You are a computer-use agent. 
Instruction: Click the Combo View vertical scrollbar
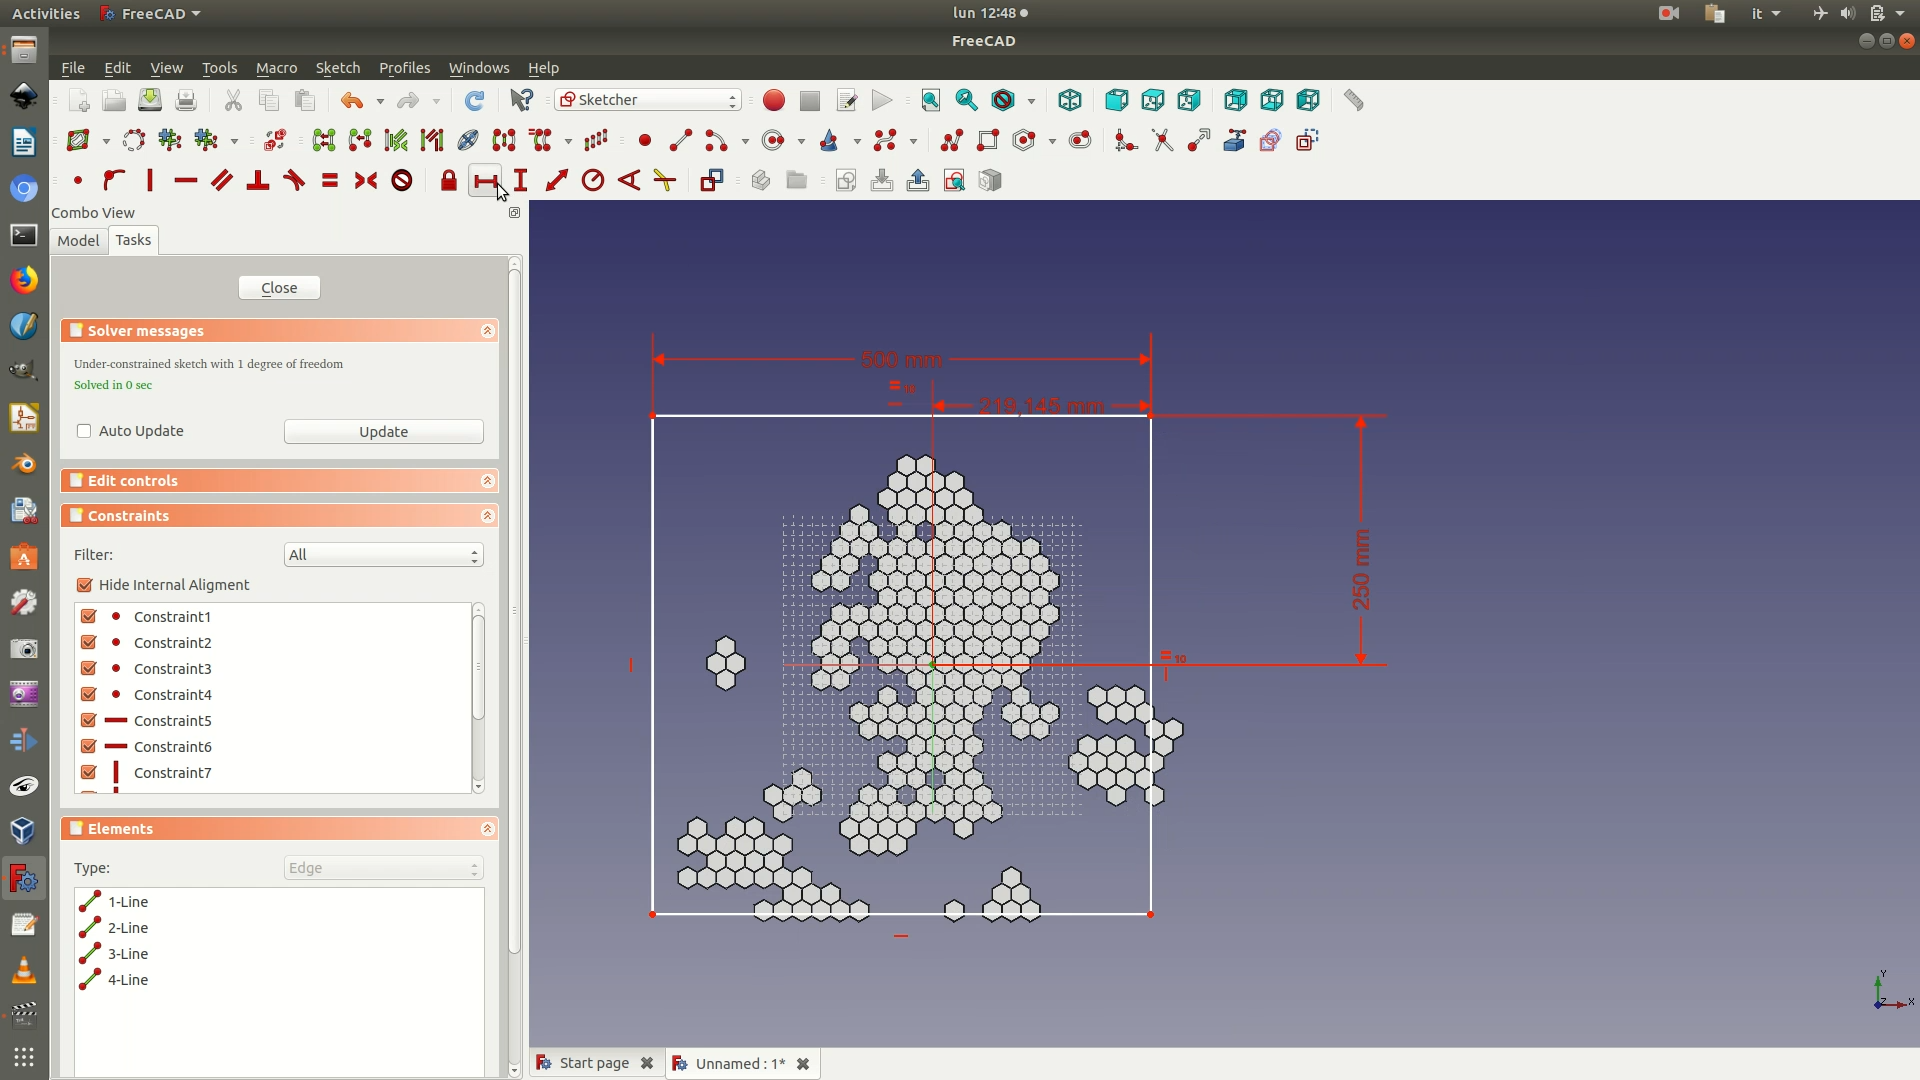click(514, 612)
